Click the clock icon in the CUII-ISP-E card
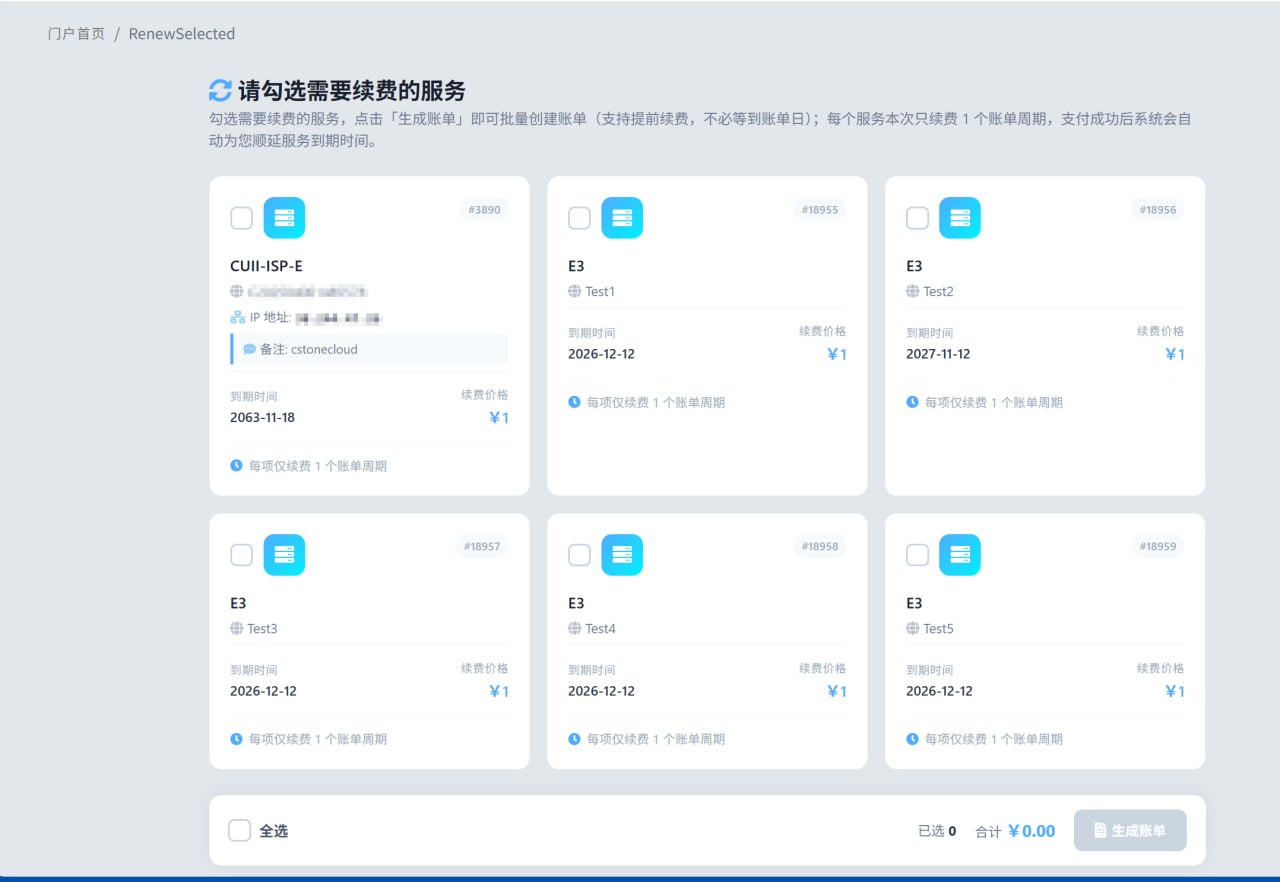Screen dimensions: 1280x882 [x=237, y=465]
